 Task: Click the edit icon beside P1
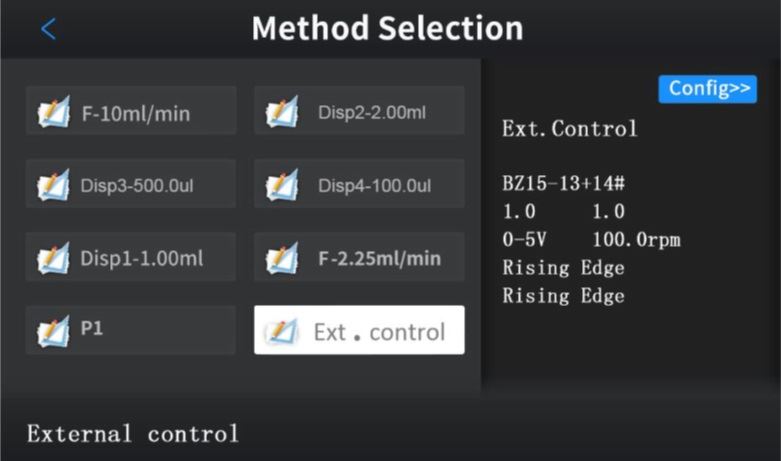click(x=54, y=331)
